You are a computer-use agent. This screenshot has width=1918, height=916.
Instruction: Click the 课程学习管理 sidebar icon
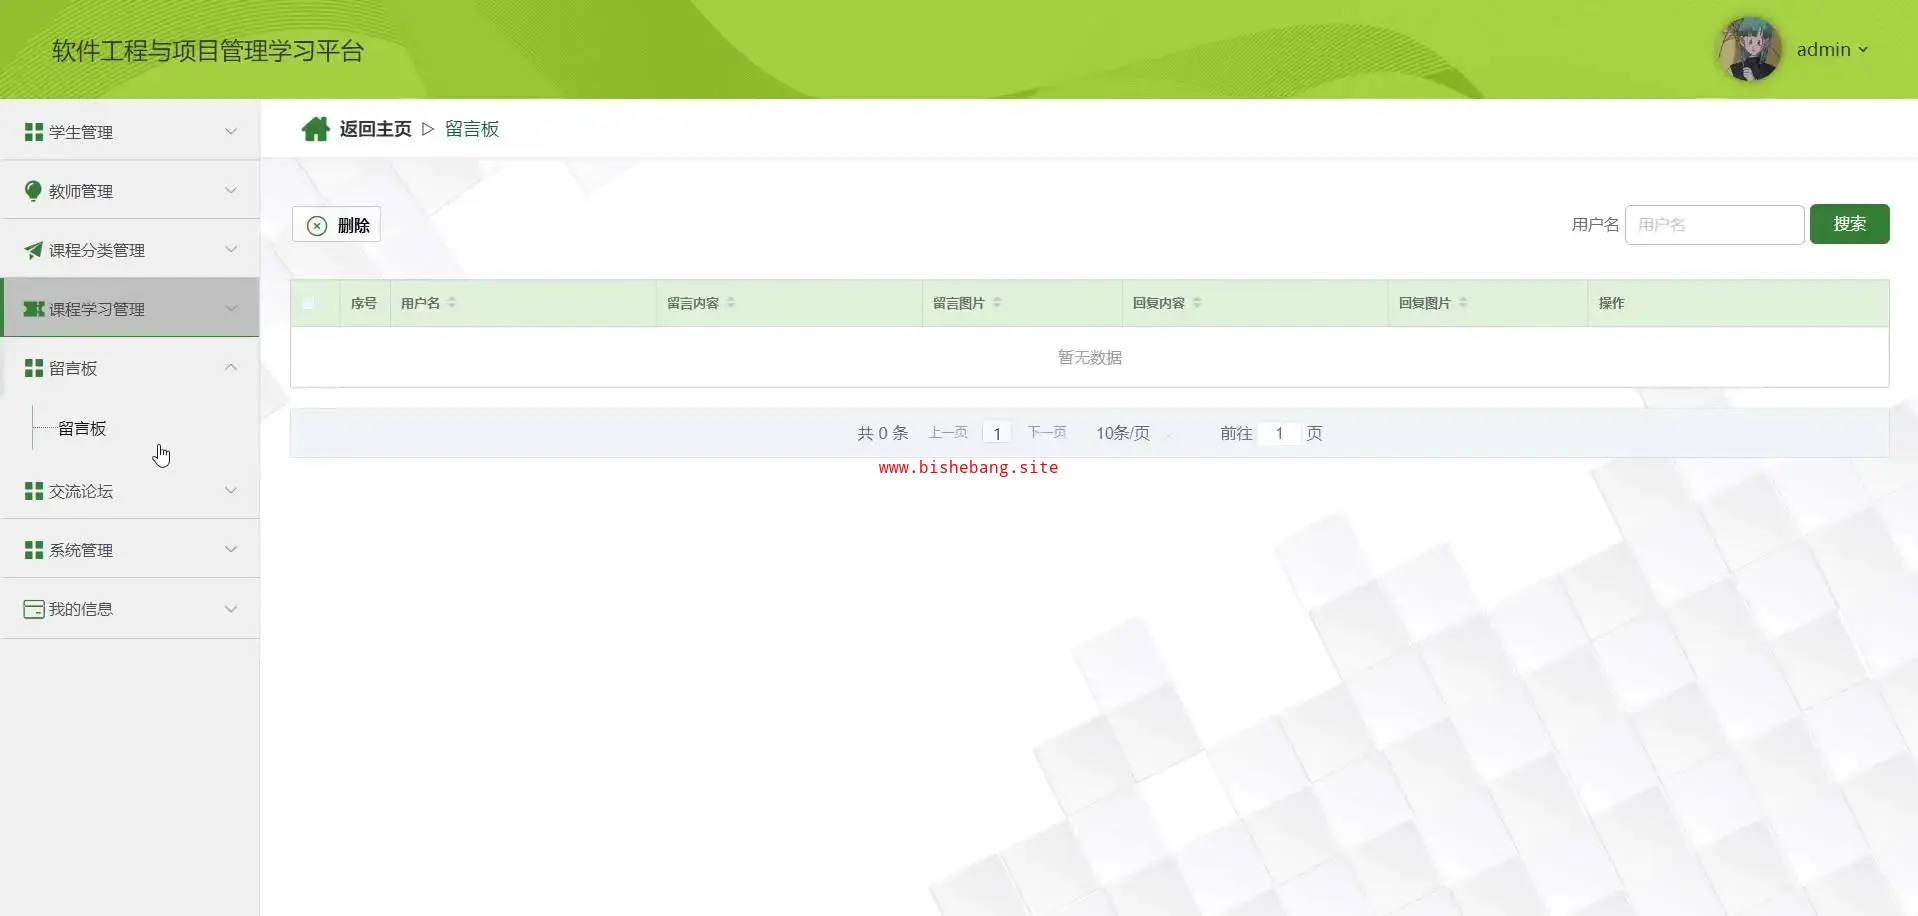click(x=34, y=309)
